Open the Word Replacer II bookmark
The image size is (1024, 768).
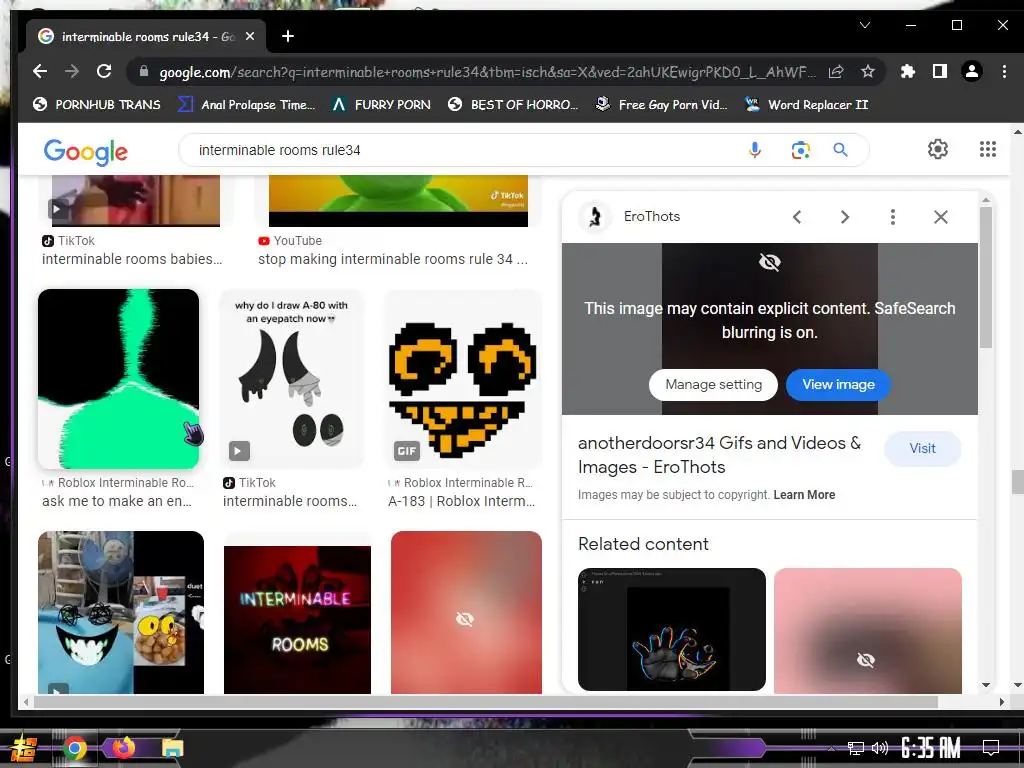click(806, 104)
